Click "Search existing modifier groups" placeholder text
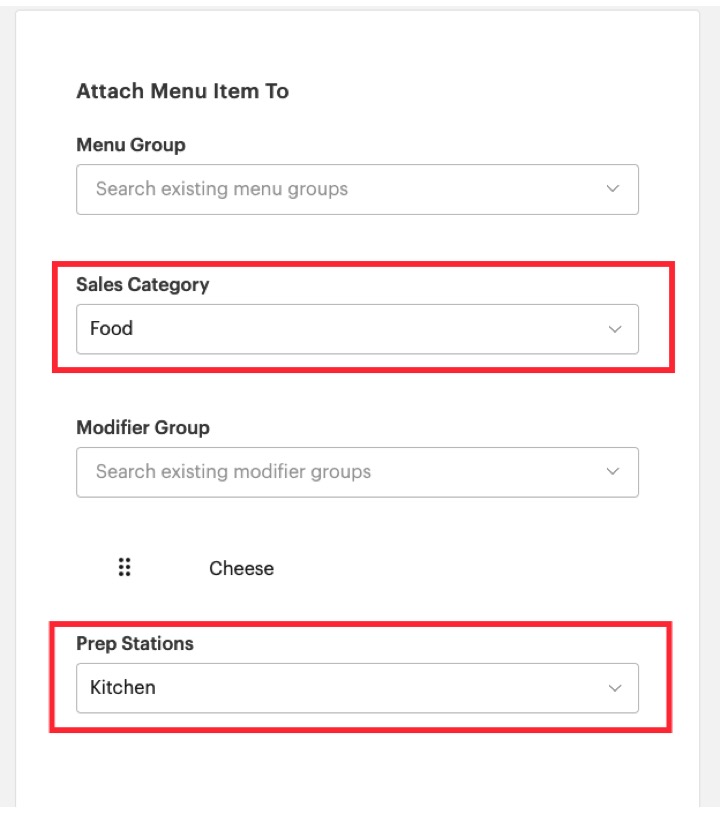 coord(233,472)
